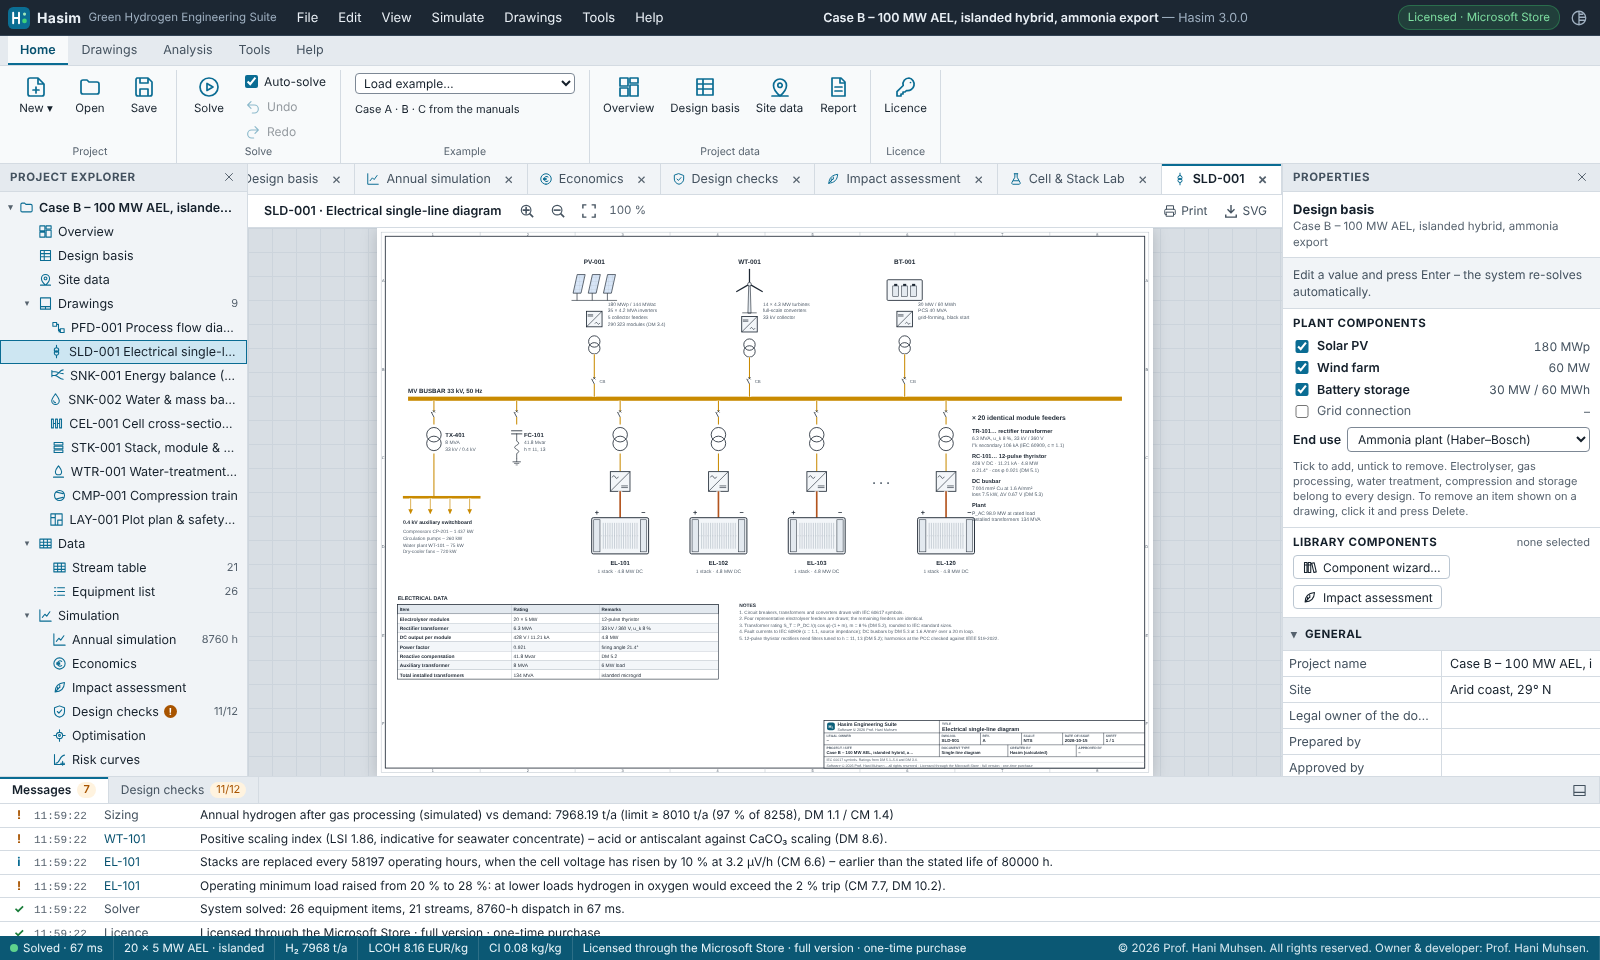The width and height of the screenshot is (1600, 960).
Task: Click the Component wizard button
Action: (x=1371, y=568)
